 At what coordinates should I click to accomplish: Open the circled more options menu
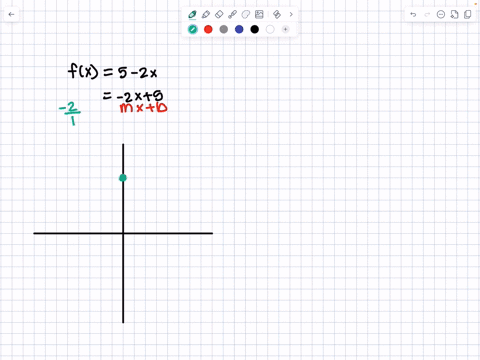[441, 14]
